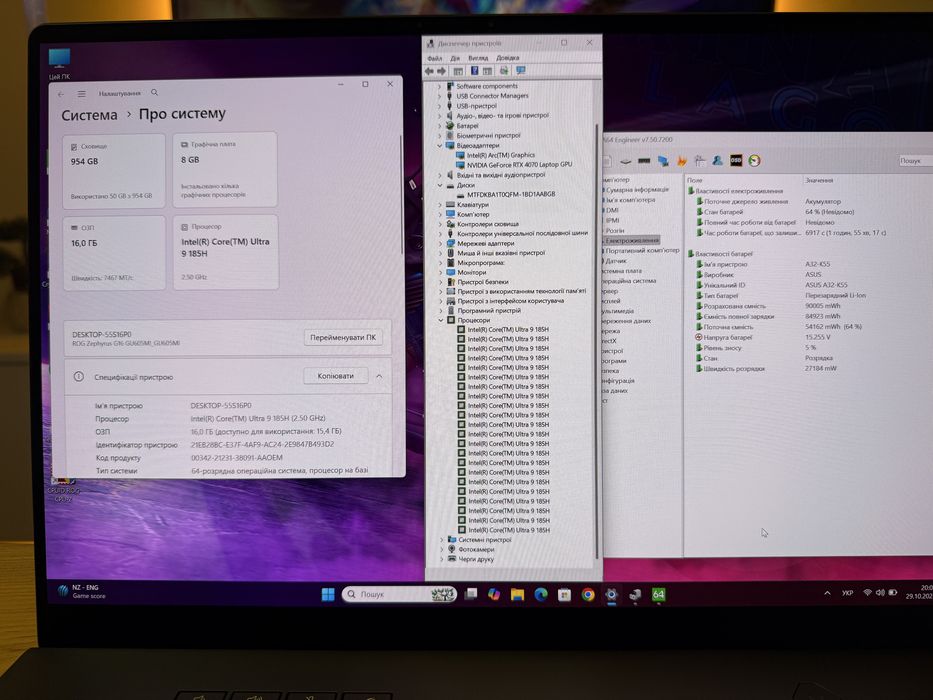Select DMI in AIDA64 tree
Screen dimensions: 933x700
(612, 210)
